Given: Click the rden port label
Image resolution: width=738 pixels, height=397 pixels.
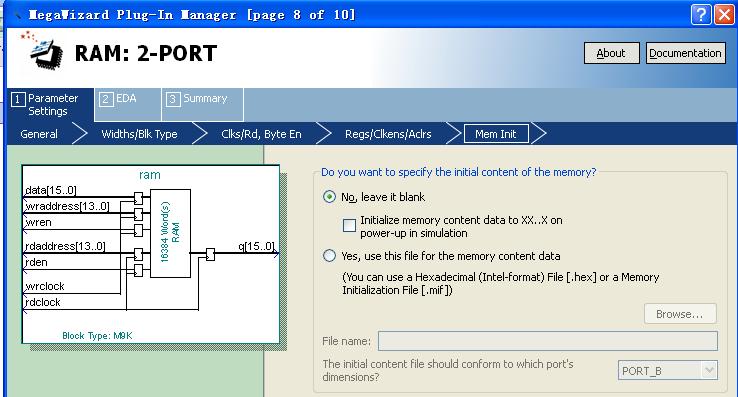Looking at the screenshot, I should coord(36,262).
